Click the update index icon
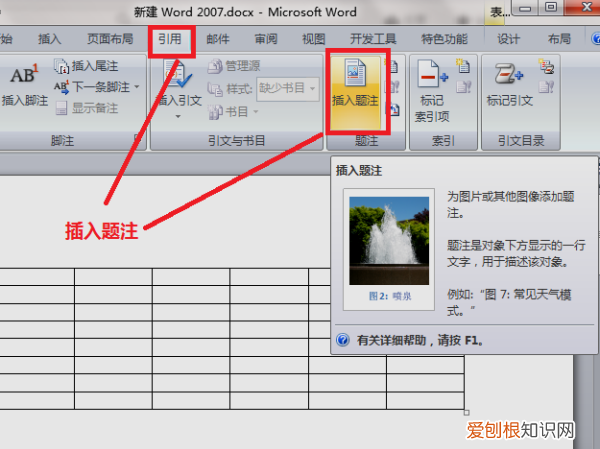The height and width of the screenshot is (449, 600). pos(463,87)
